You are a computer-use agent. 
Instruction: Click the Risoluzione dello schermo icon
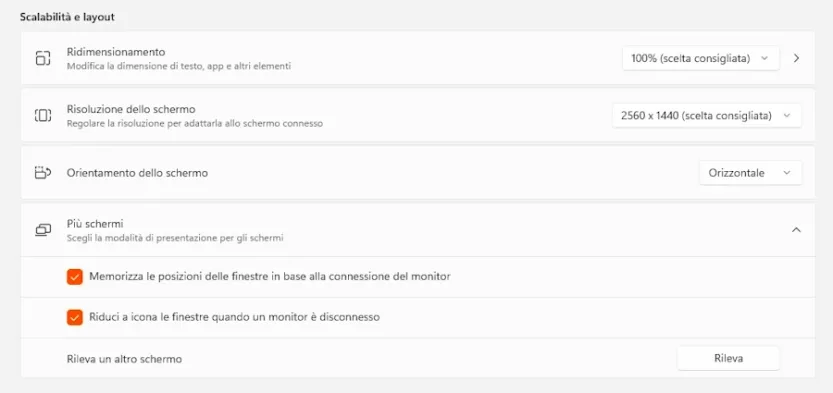coord(42,115)
